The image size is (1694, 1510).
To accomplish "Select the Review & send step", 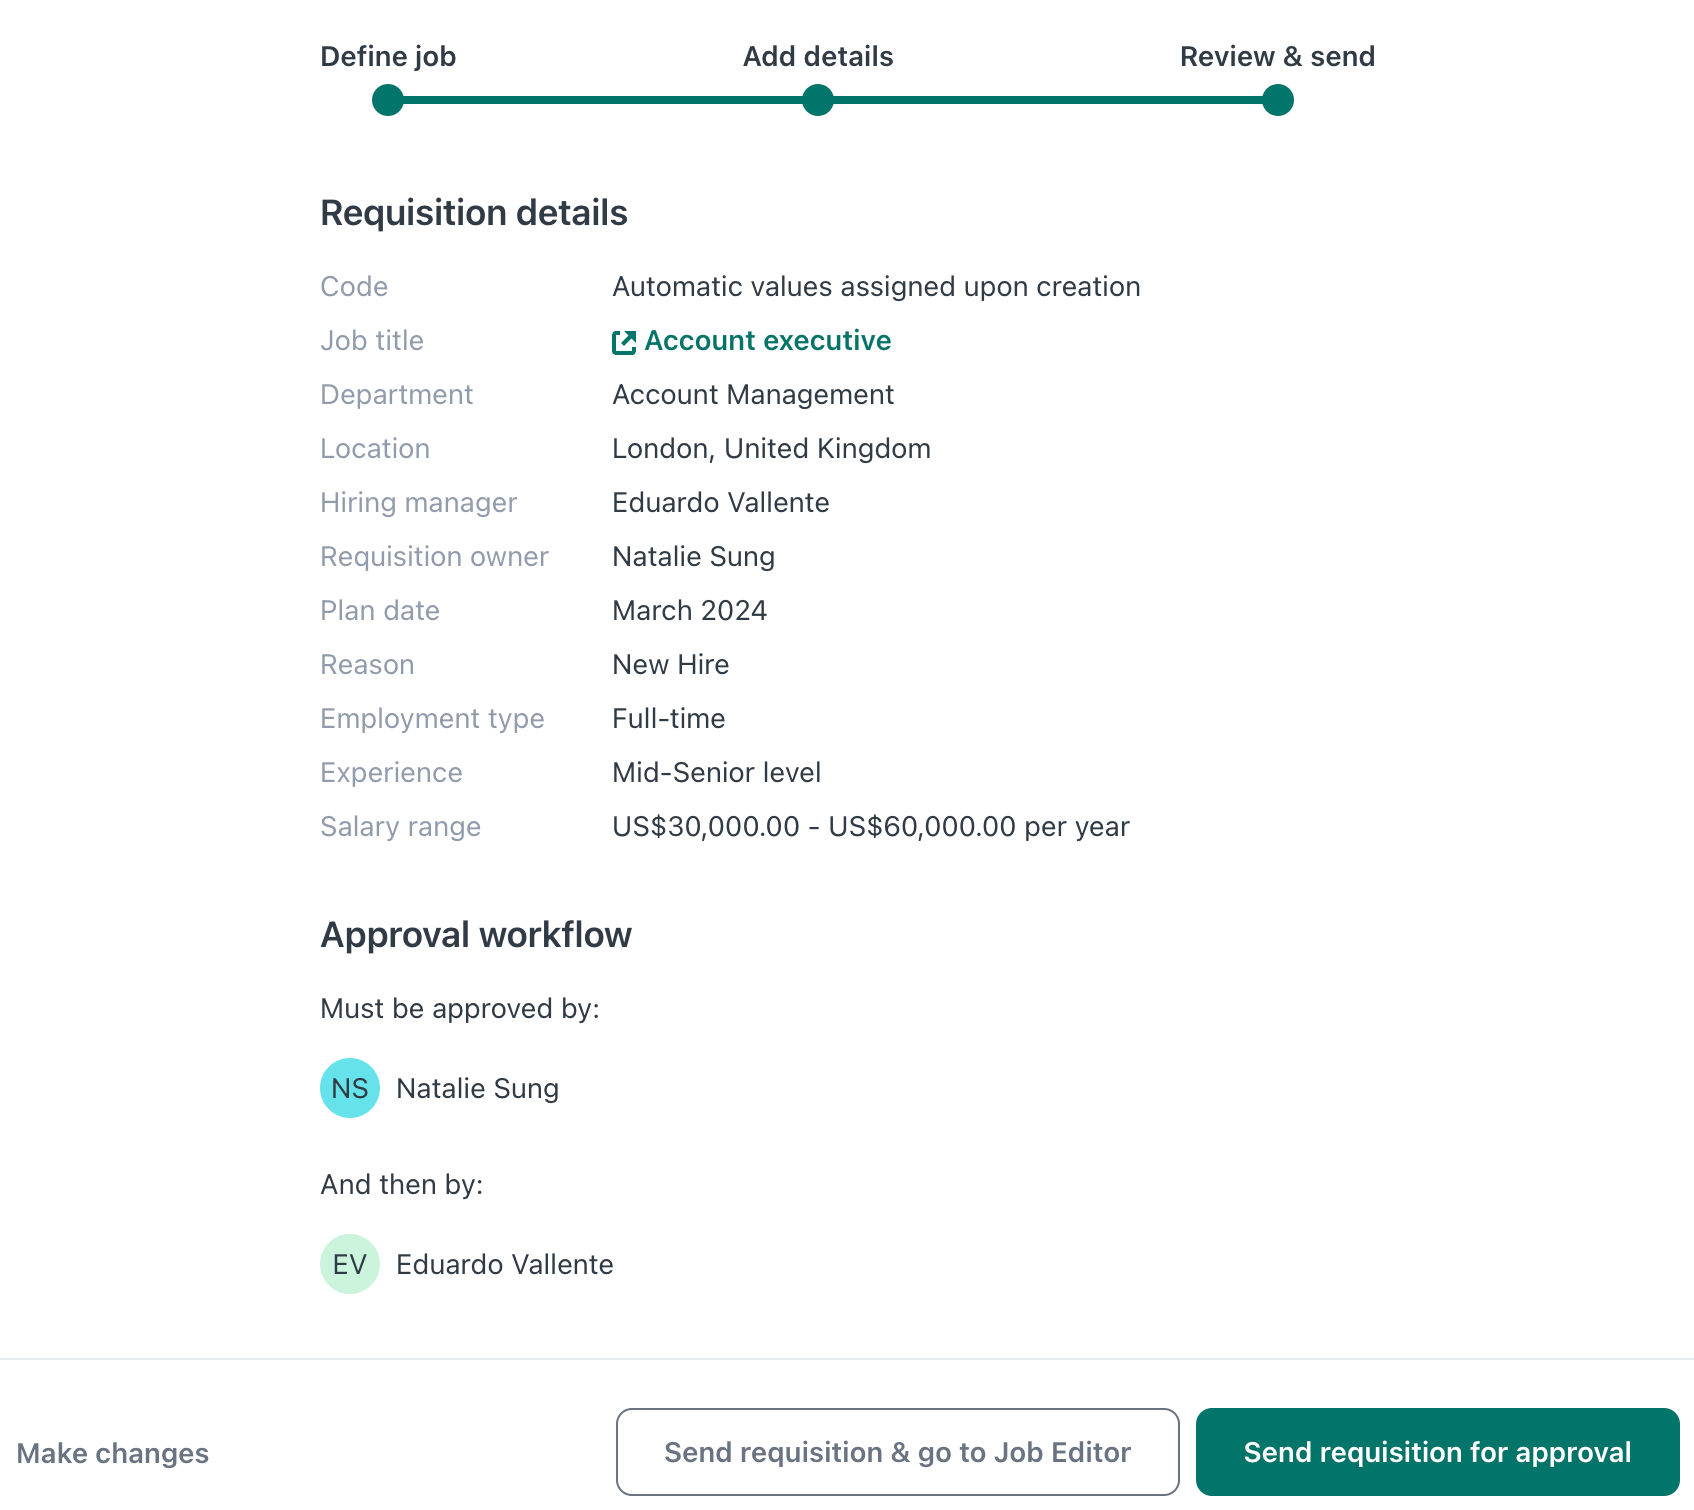I will (1277, 57).
